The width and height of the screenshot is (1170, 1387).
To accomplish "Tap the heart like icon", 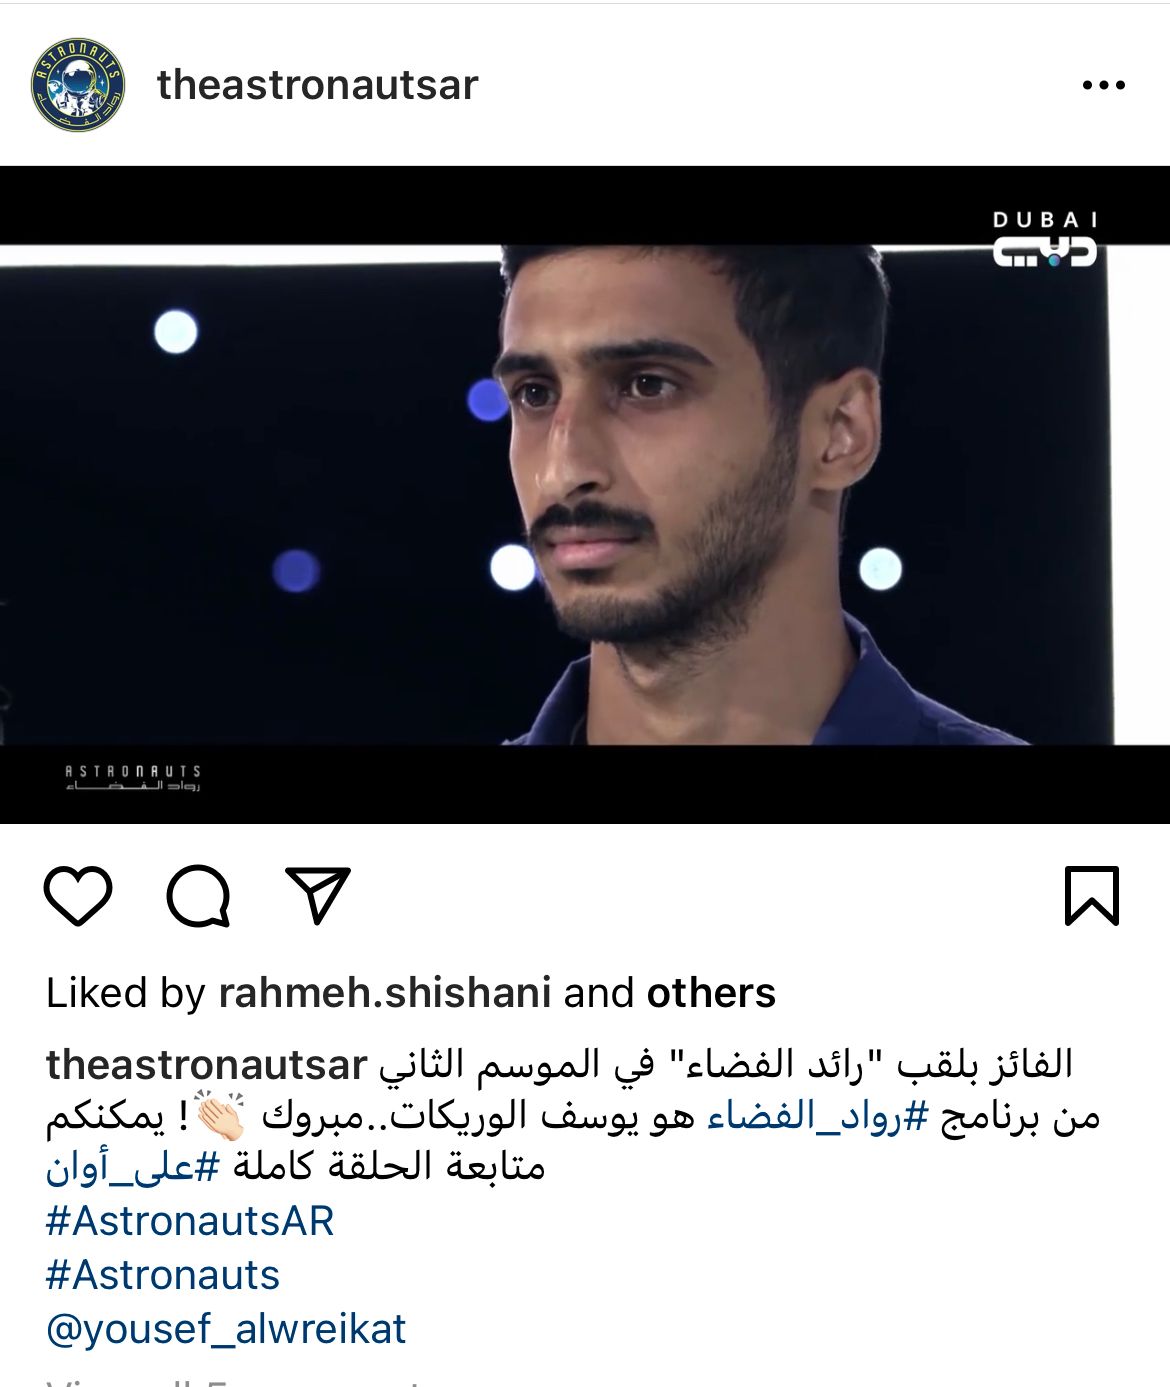I will pyautogui.click(x=78, y=895).
